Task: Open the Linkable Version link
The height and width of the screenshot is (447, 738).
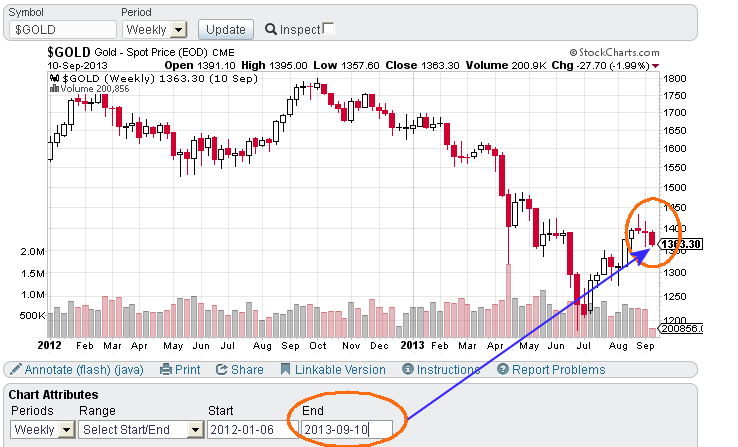Action: pyautogui.click(x=340, y=370)
